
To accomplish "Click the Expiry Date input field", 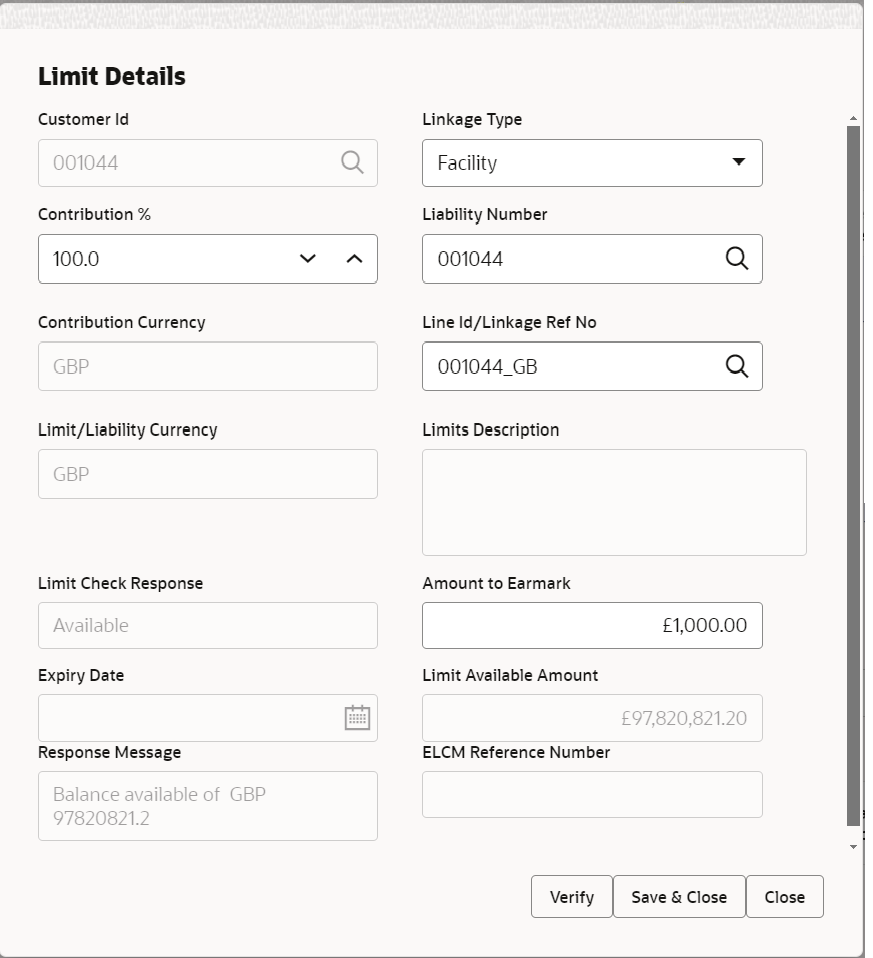I will click(189, 717).
